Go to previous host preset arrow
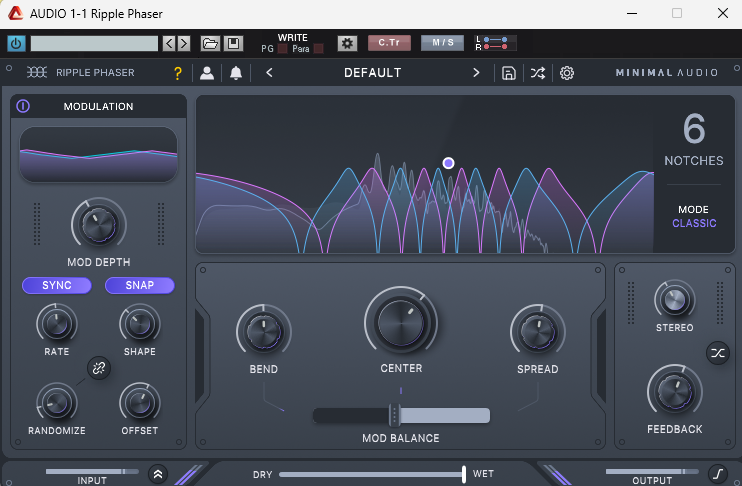 pyautogui.click(x=169, y=44)
